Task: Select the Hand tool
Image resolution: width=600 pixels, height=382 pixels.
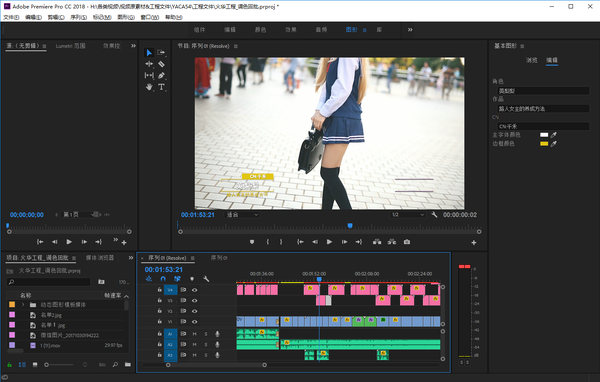Action: point(149,87)
